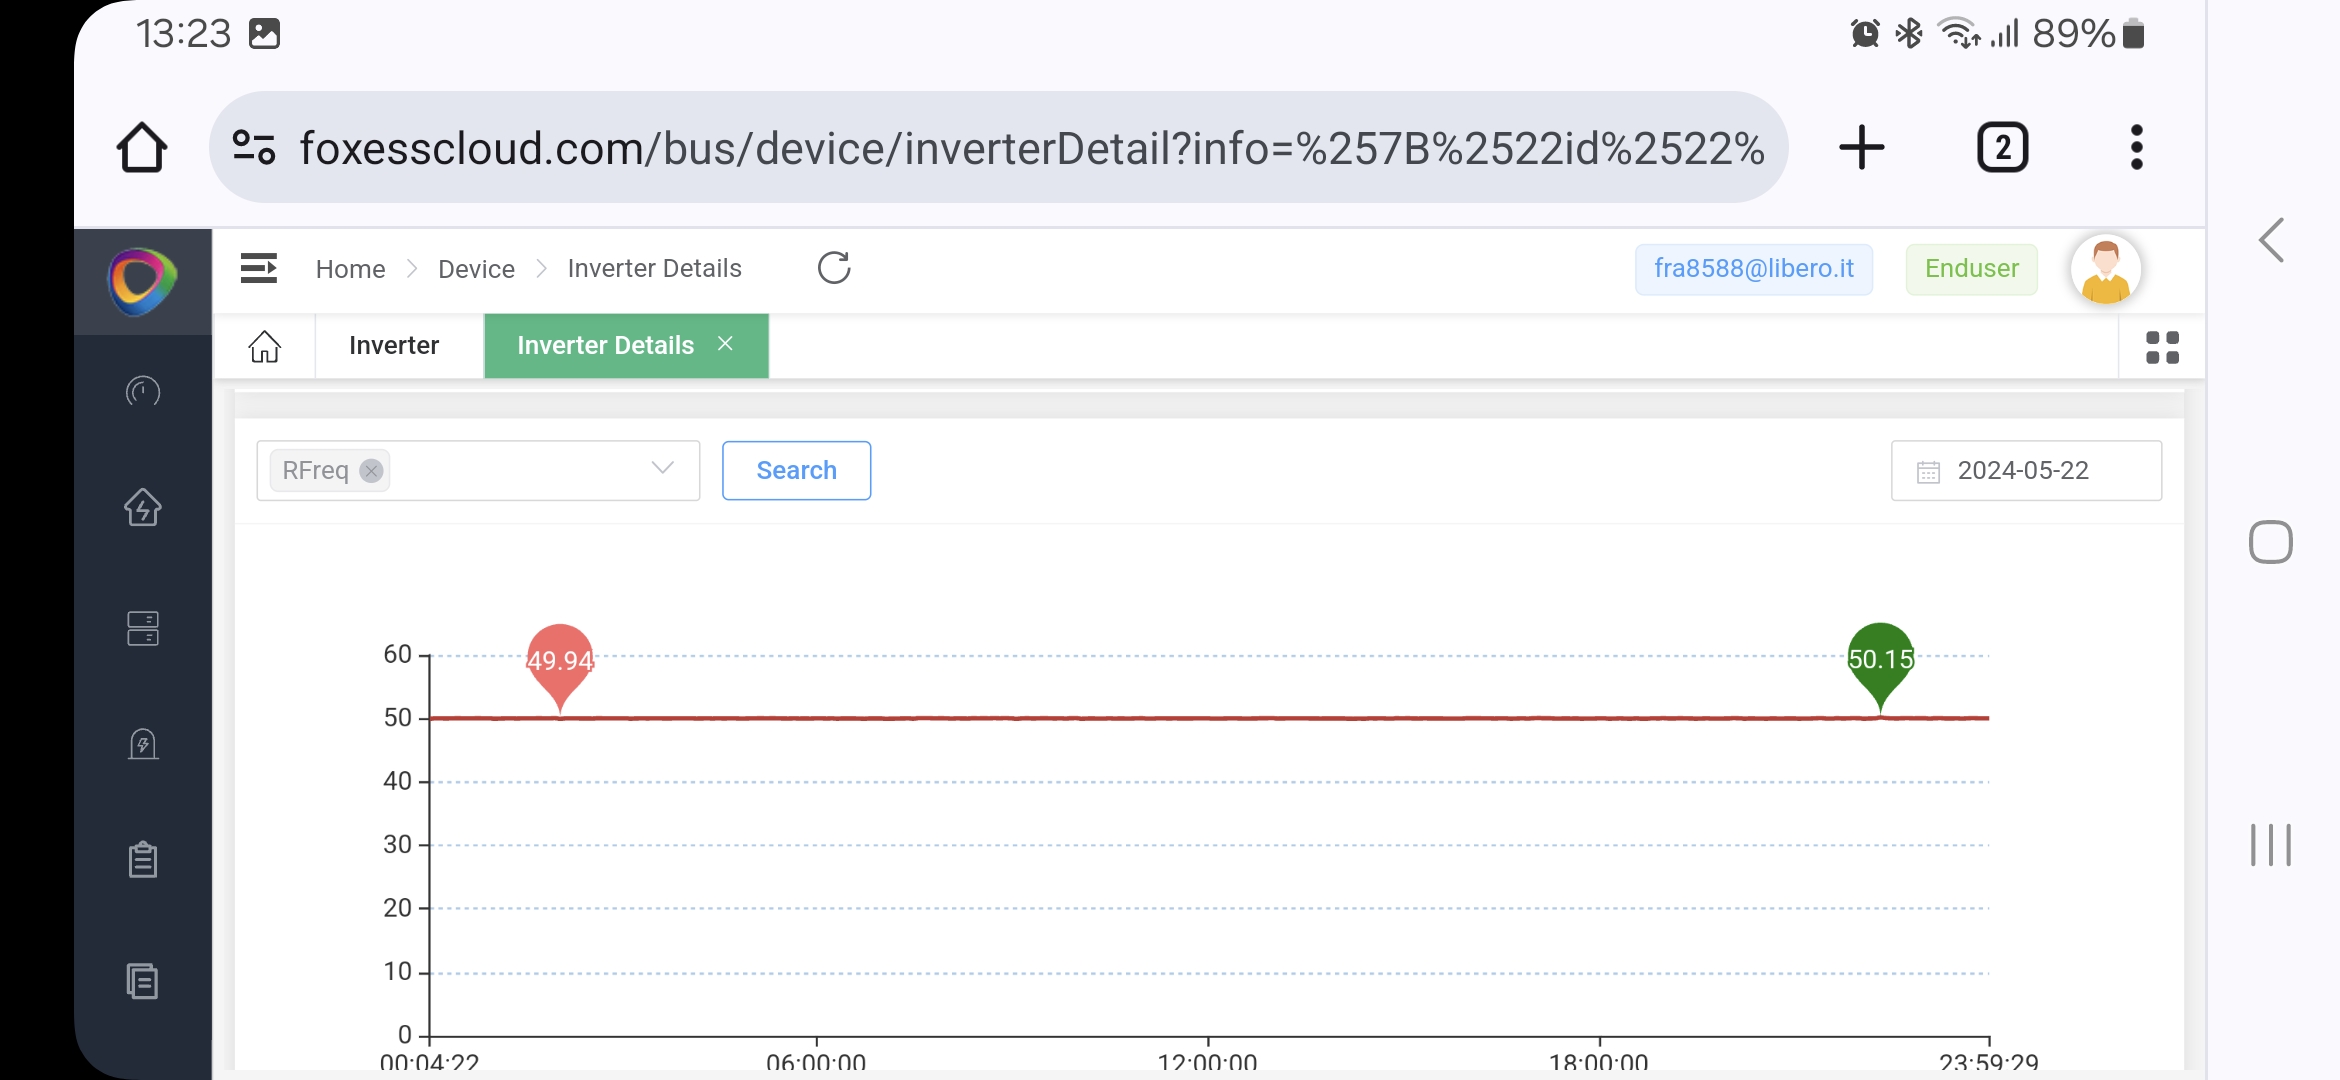Screen dimensions: 2340x1080
Task: Expand the variable selection dropdown arrow
Action: coord(662,468)
